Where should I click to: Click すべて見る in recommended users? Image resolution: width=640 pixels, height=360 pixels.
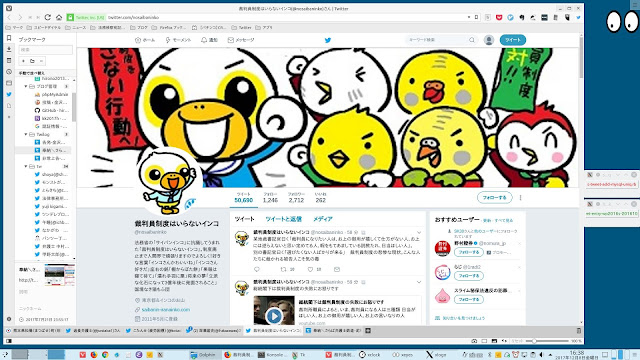504,220
